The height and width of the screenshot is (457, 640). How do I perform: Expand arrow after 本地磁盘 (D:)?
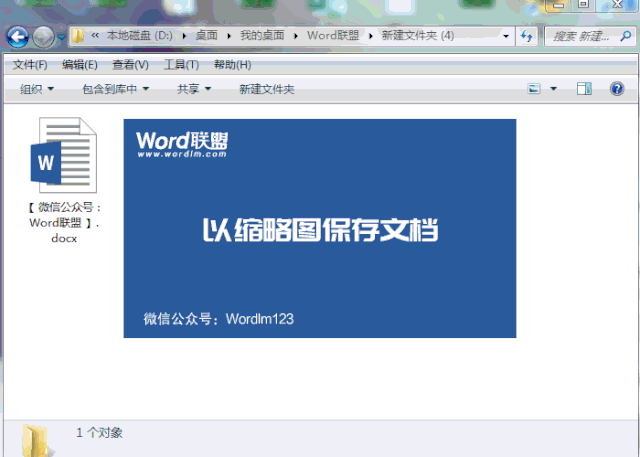pos(184,36)
